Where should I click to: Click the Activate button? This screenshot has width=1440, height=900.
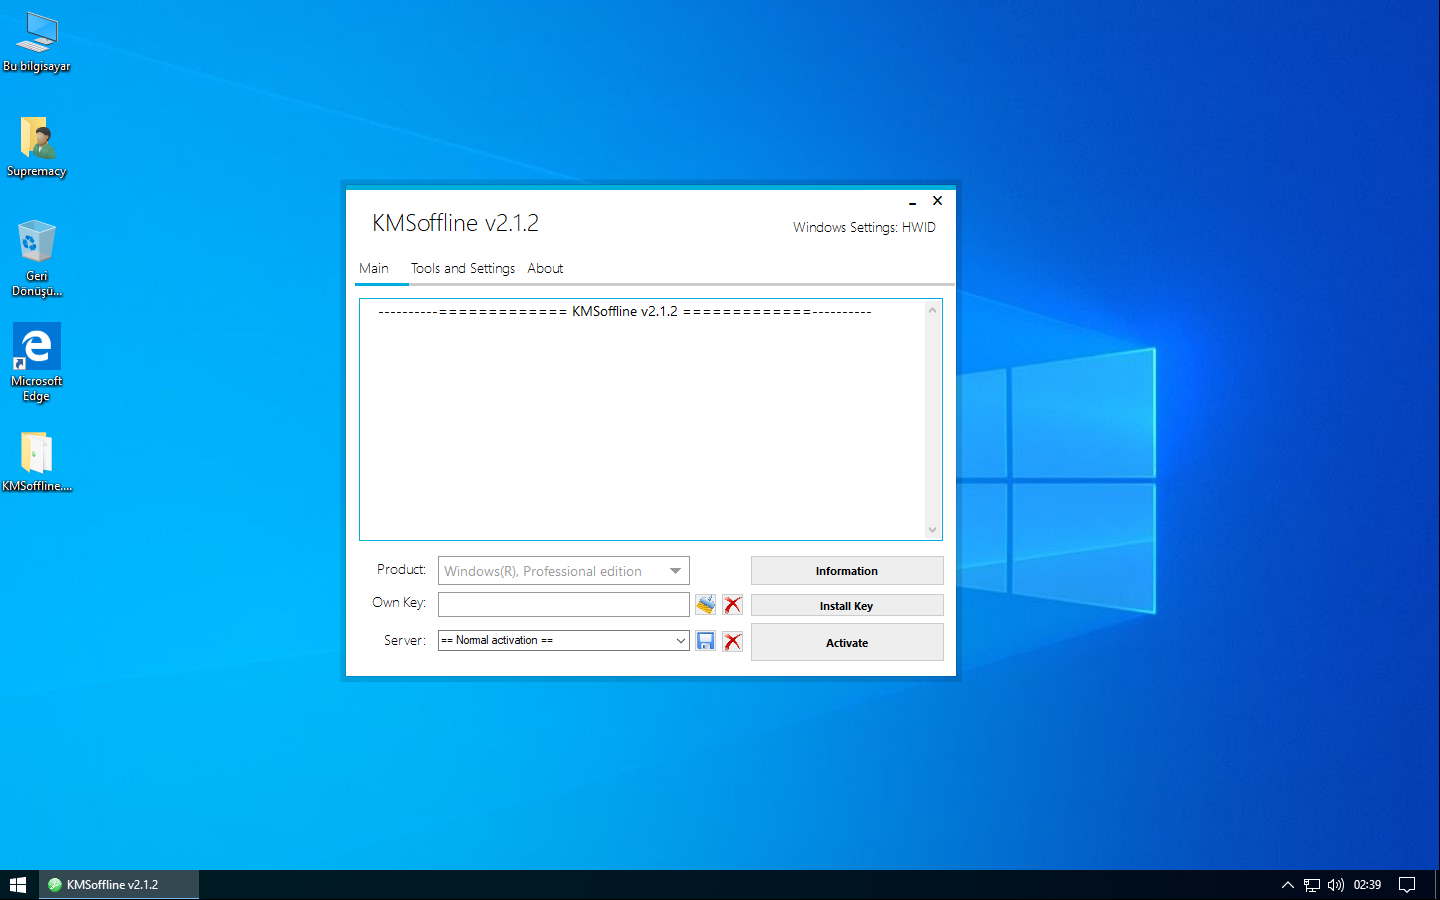pyautogui.click(x=847, y=642)
